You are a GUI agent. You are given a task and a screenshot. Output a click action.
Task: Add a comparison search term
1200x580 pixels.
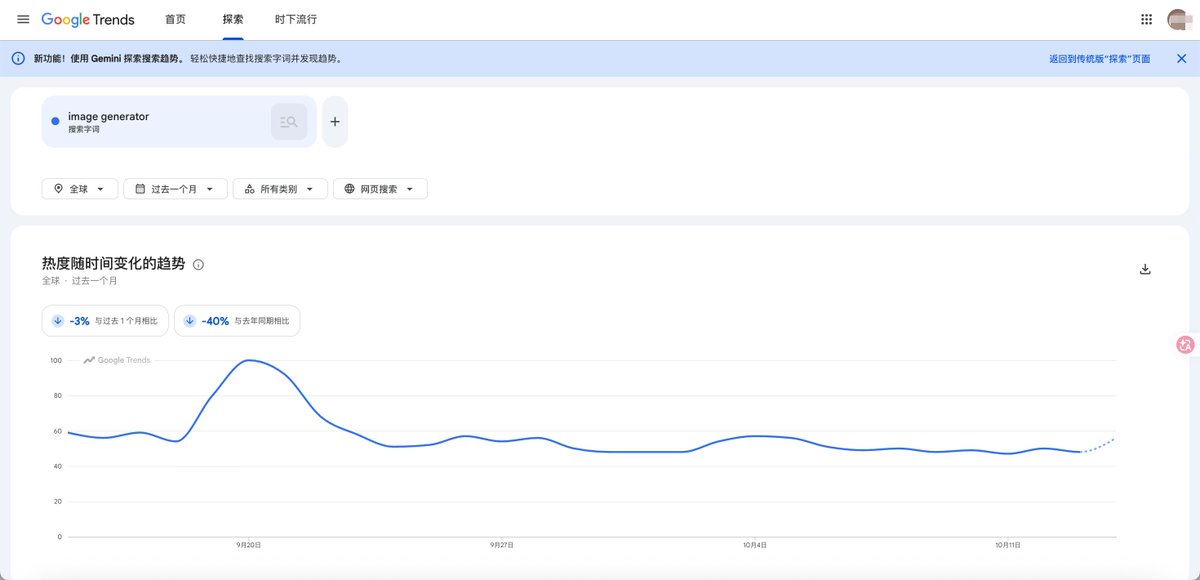[335, 122]
